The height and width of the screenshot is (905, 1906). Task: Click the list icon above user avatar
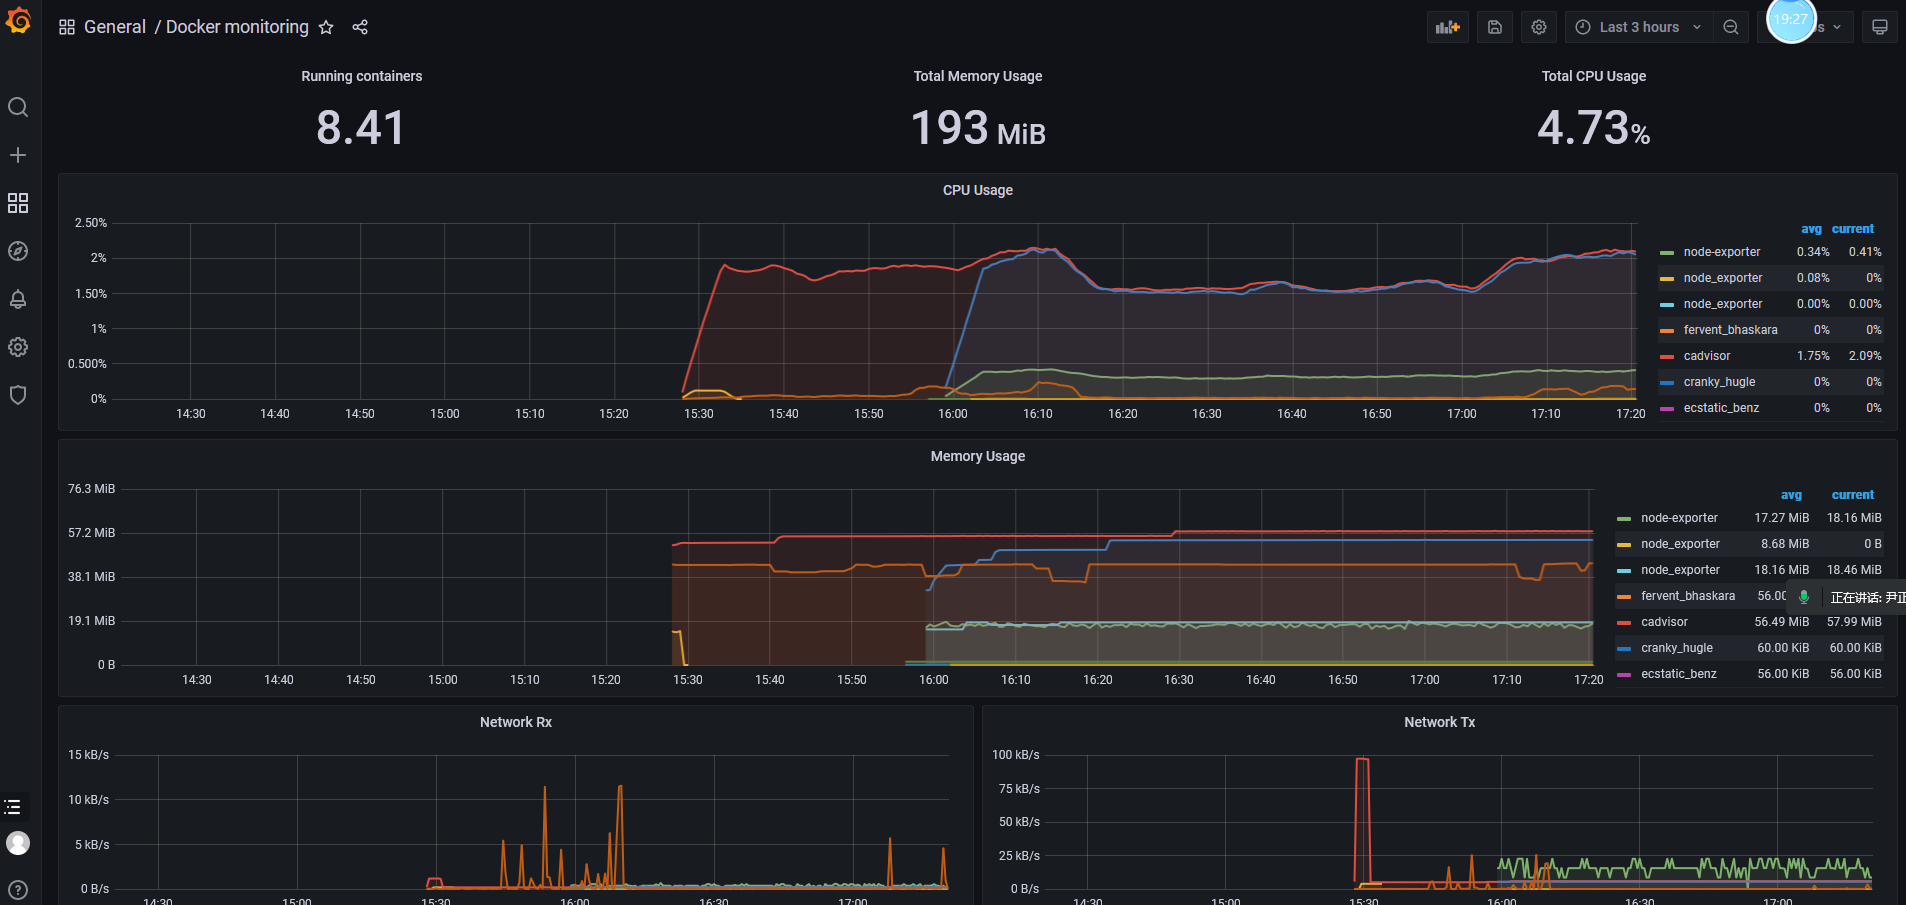tap(13, 806)
